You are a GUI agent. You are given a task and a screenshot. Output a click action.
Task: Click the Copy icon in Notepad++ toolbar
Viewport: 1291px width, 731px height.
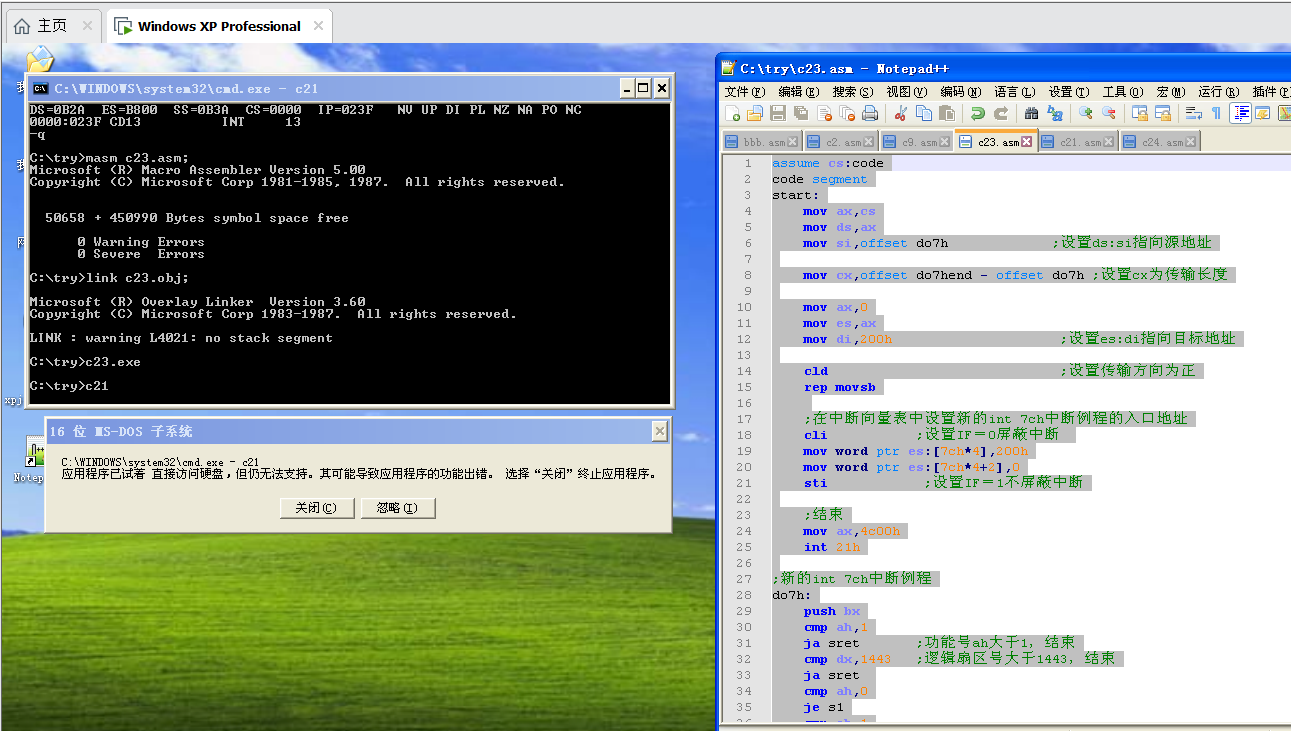point(924,113)
